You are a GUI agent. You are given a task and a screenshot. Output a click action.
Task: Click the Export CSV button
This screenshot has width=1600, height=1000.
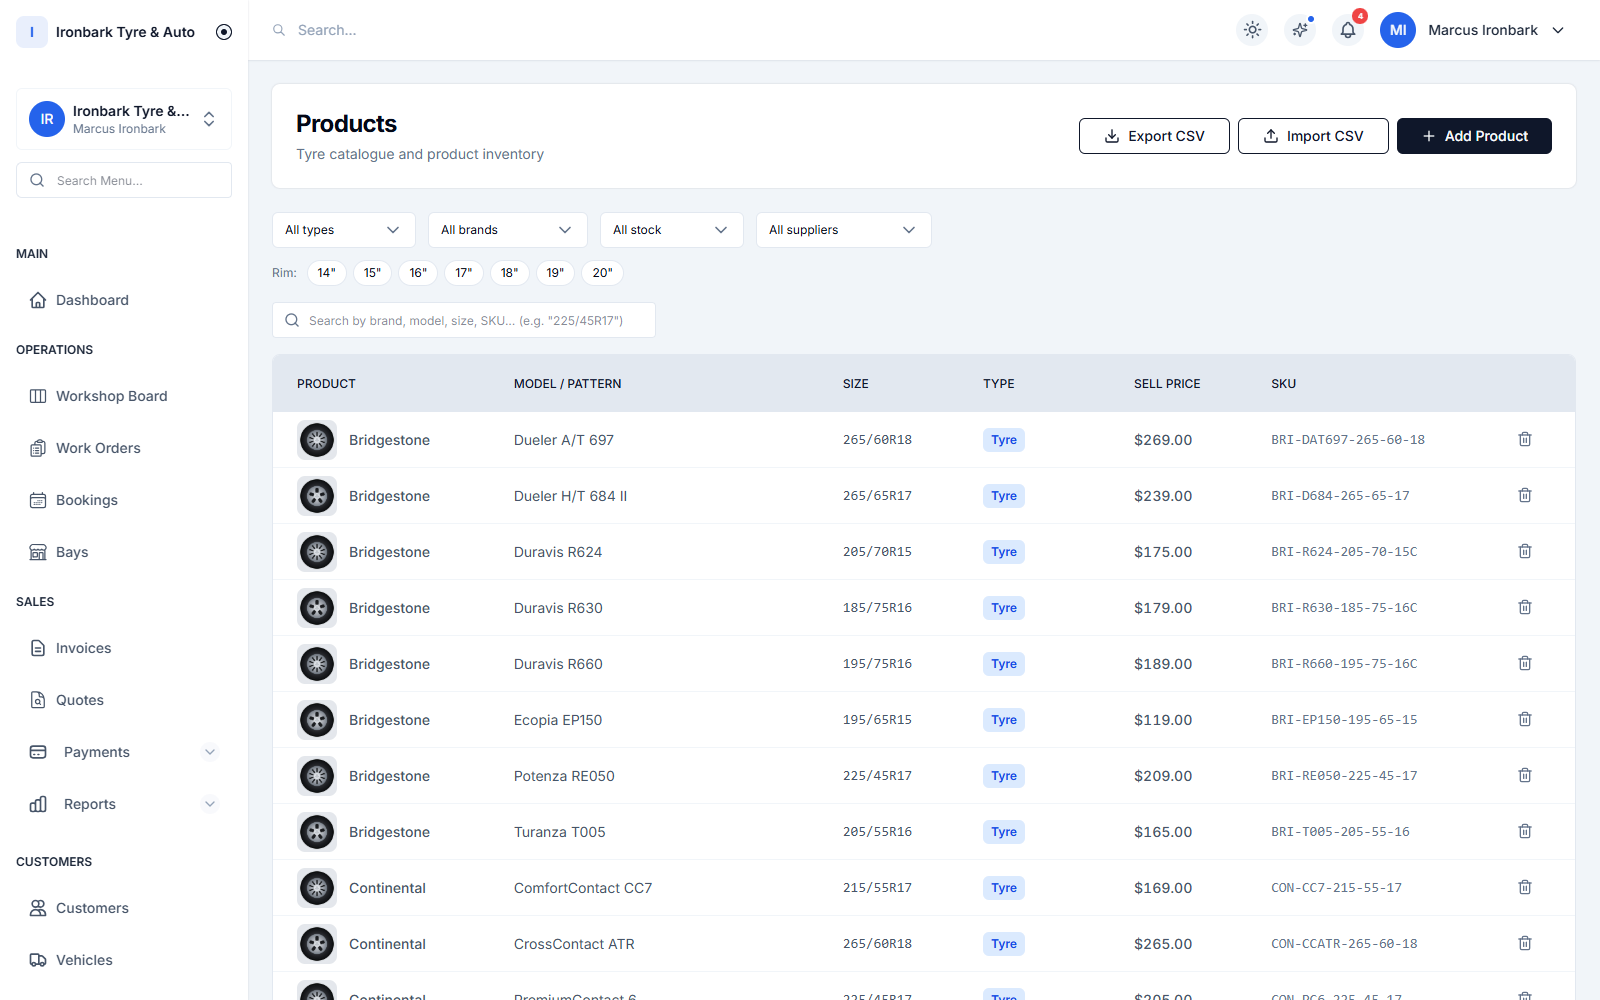[1154, 136]
